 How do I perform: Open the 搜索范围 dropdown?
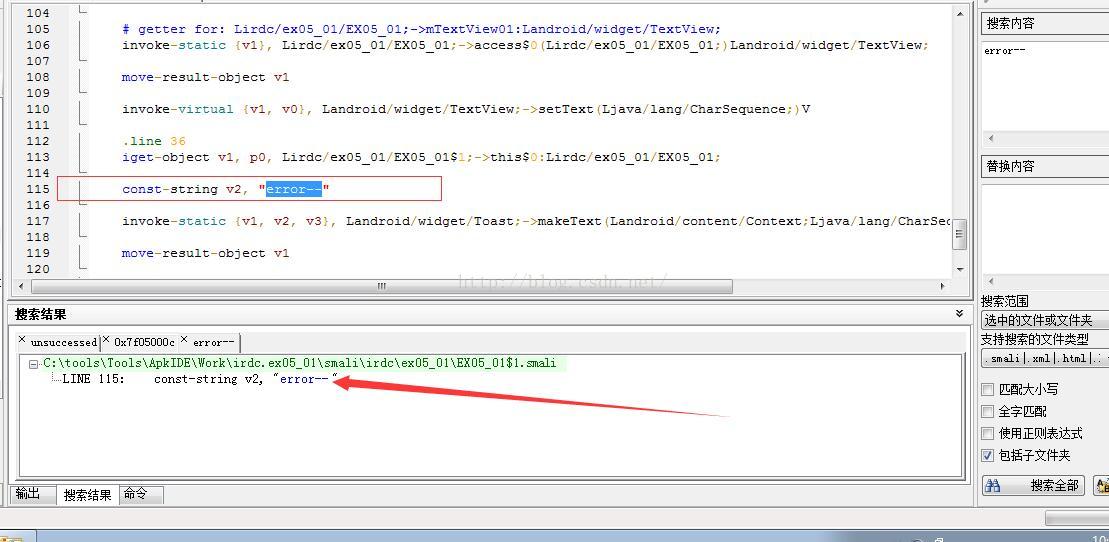pyautogui.click(x=1045, y=321)
